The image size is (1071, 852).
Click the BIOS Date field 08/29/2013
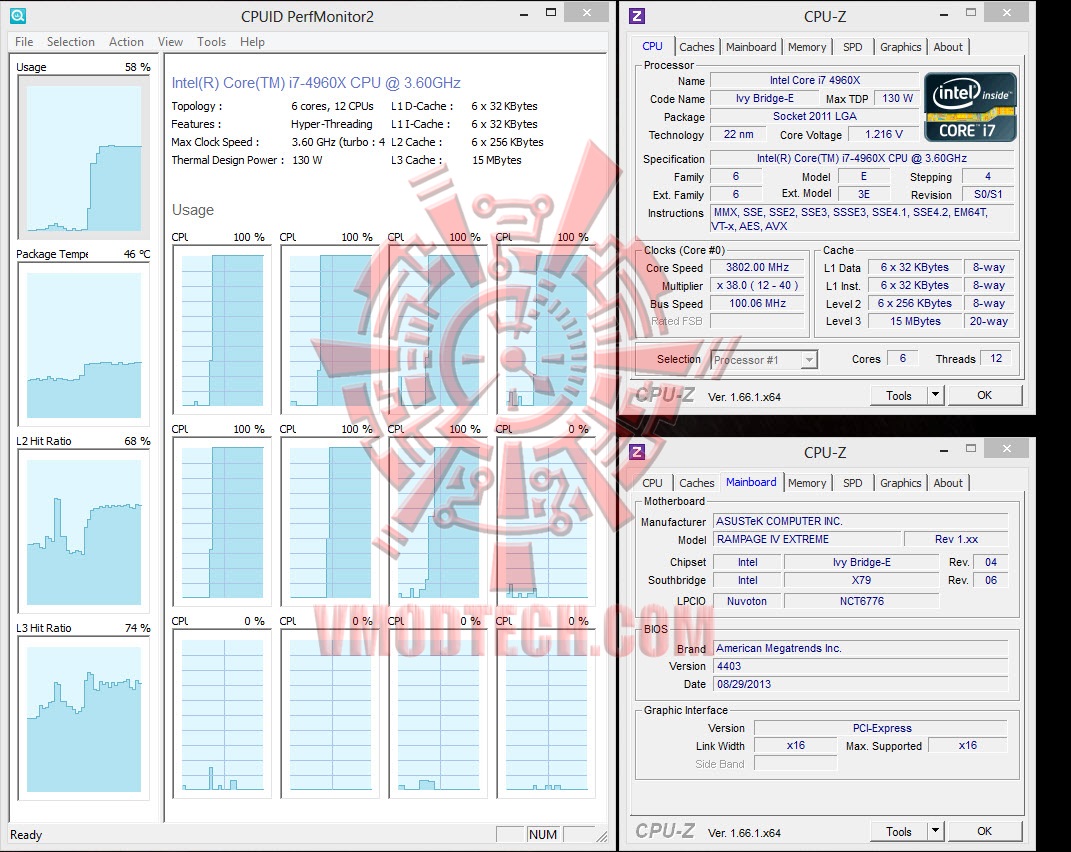[x=861, y=684]
